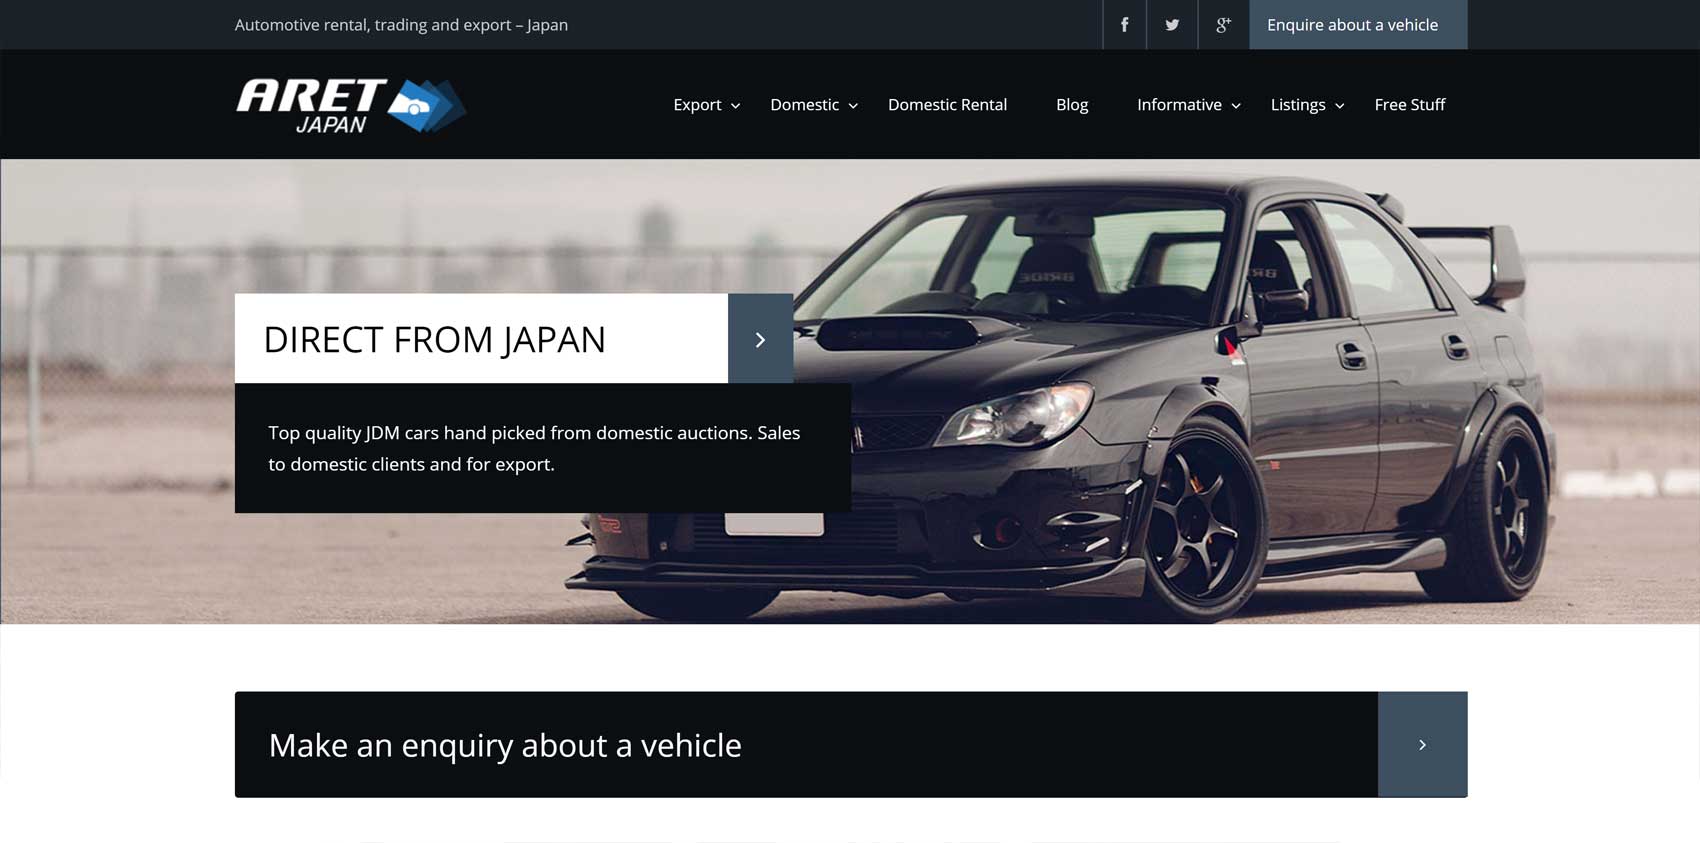Go to Domestic Rental page

point(947,105)
